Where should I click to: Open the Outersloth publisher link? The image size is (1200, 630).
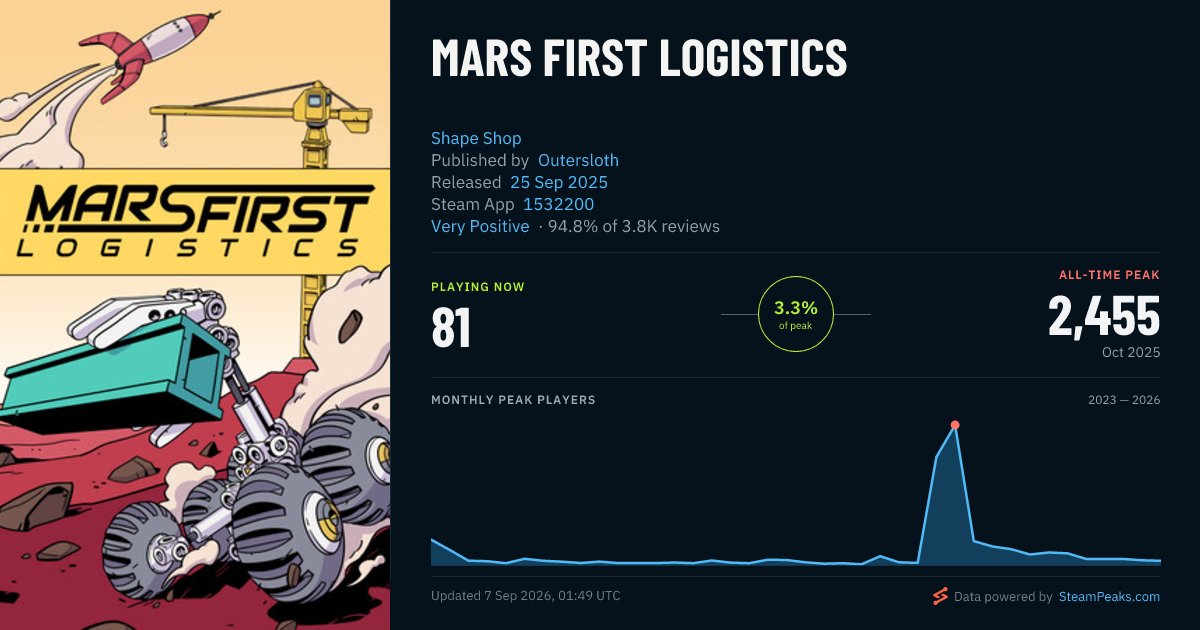tap(578, 160)
